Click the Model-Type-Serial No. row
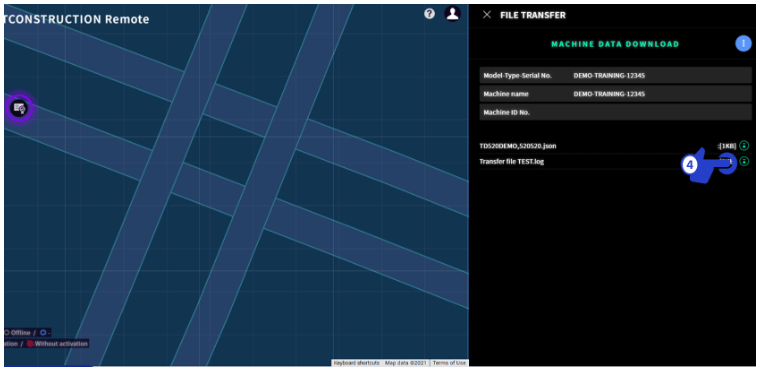761x376 pixels. (x=615, y=76)
